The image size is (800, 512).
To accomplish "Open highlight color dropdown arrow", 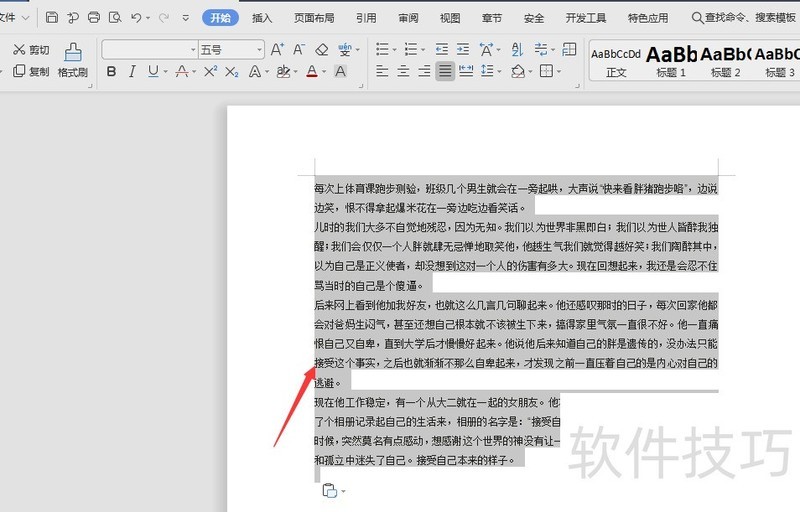I will 295,72.
